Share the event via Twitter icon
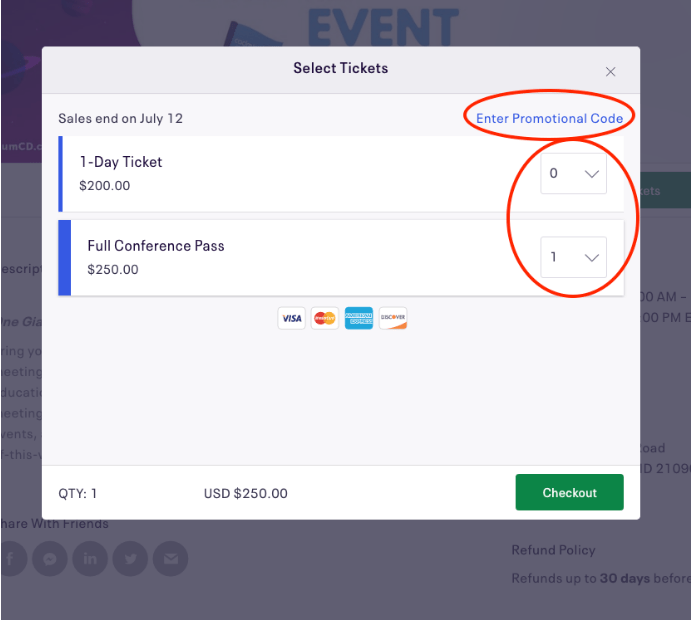691x621 pixels. [x=130, y=559]
